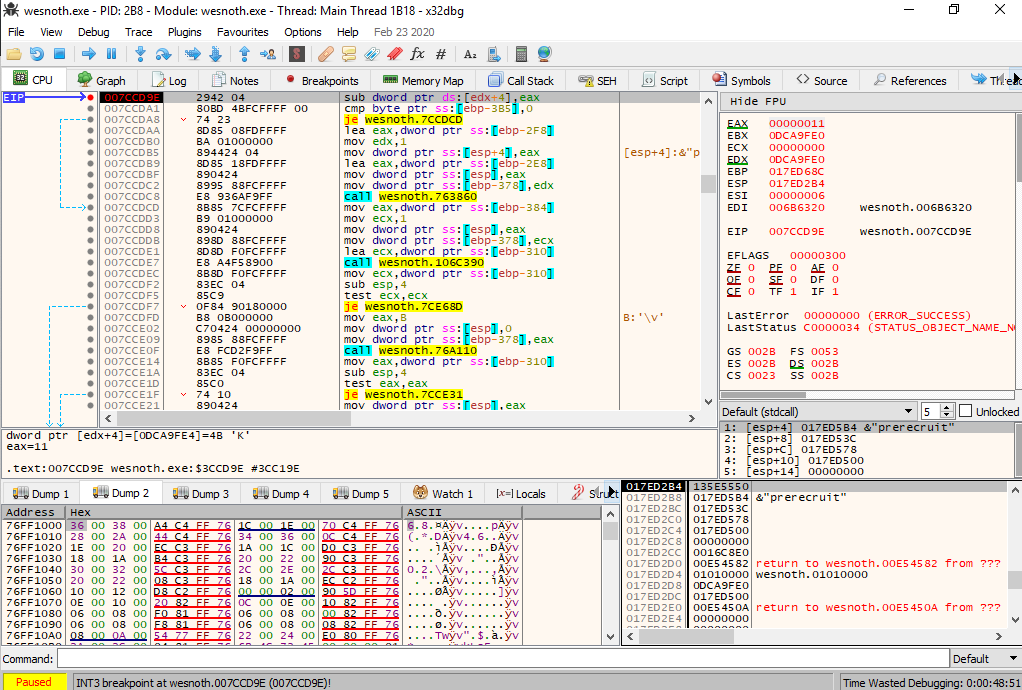Open Patches via bandage icon
The height and width of the screenshot is (690, 1022).
[326, 54]
